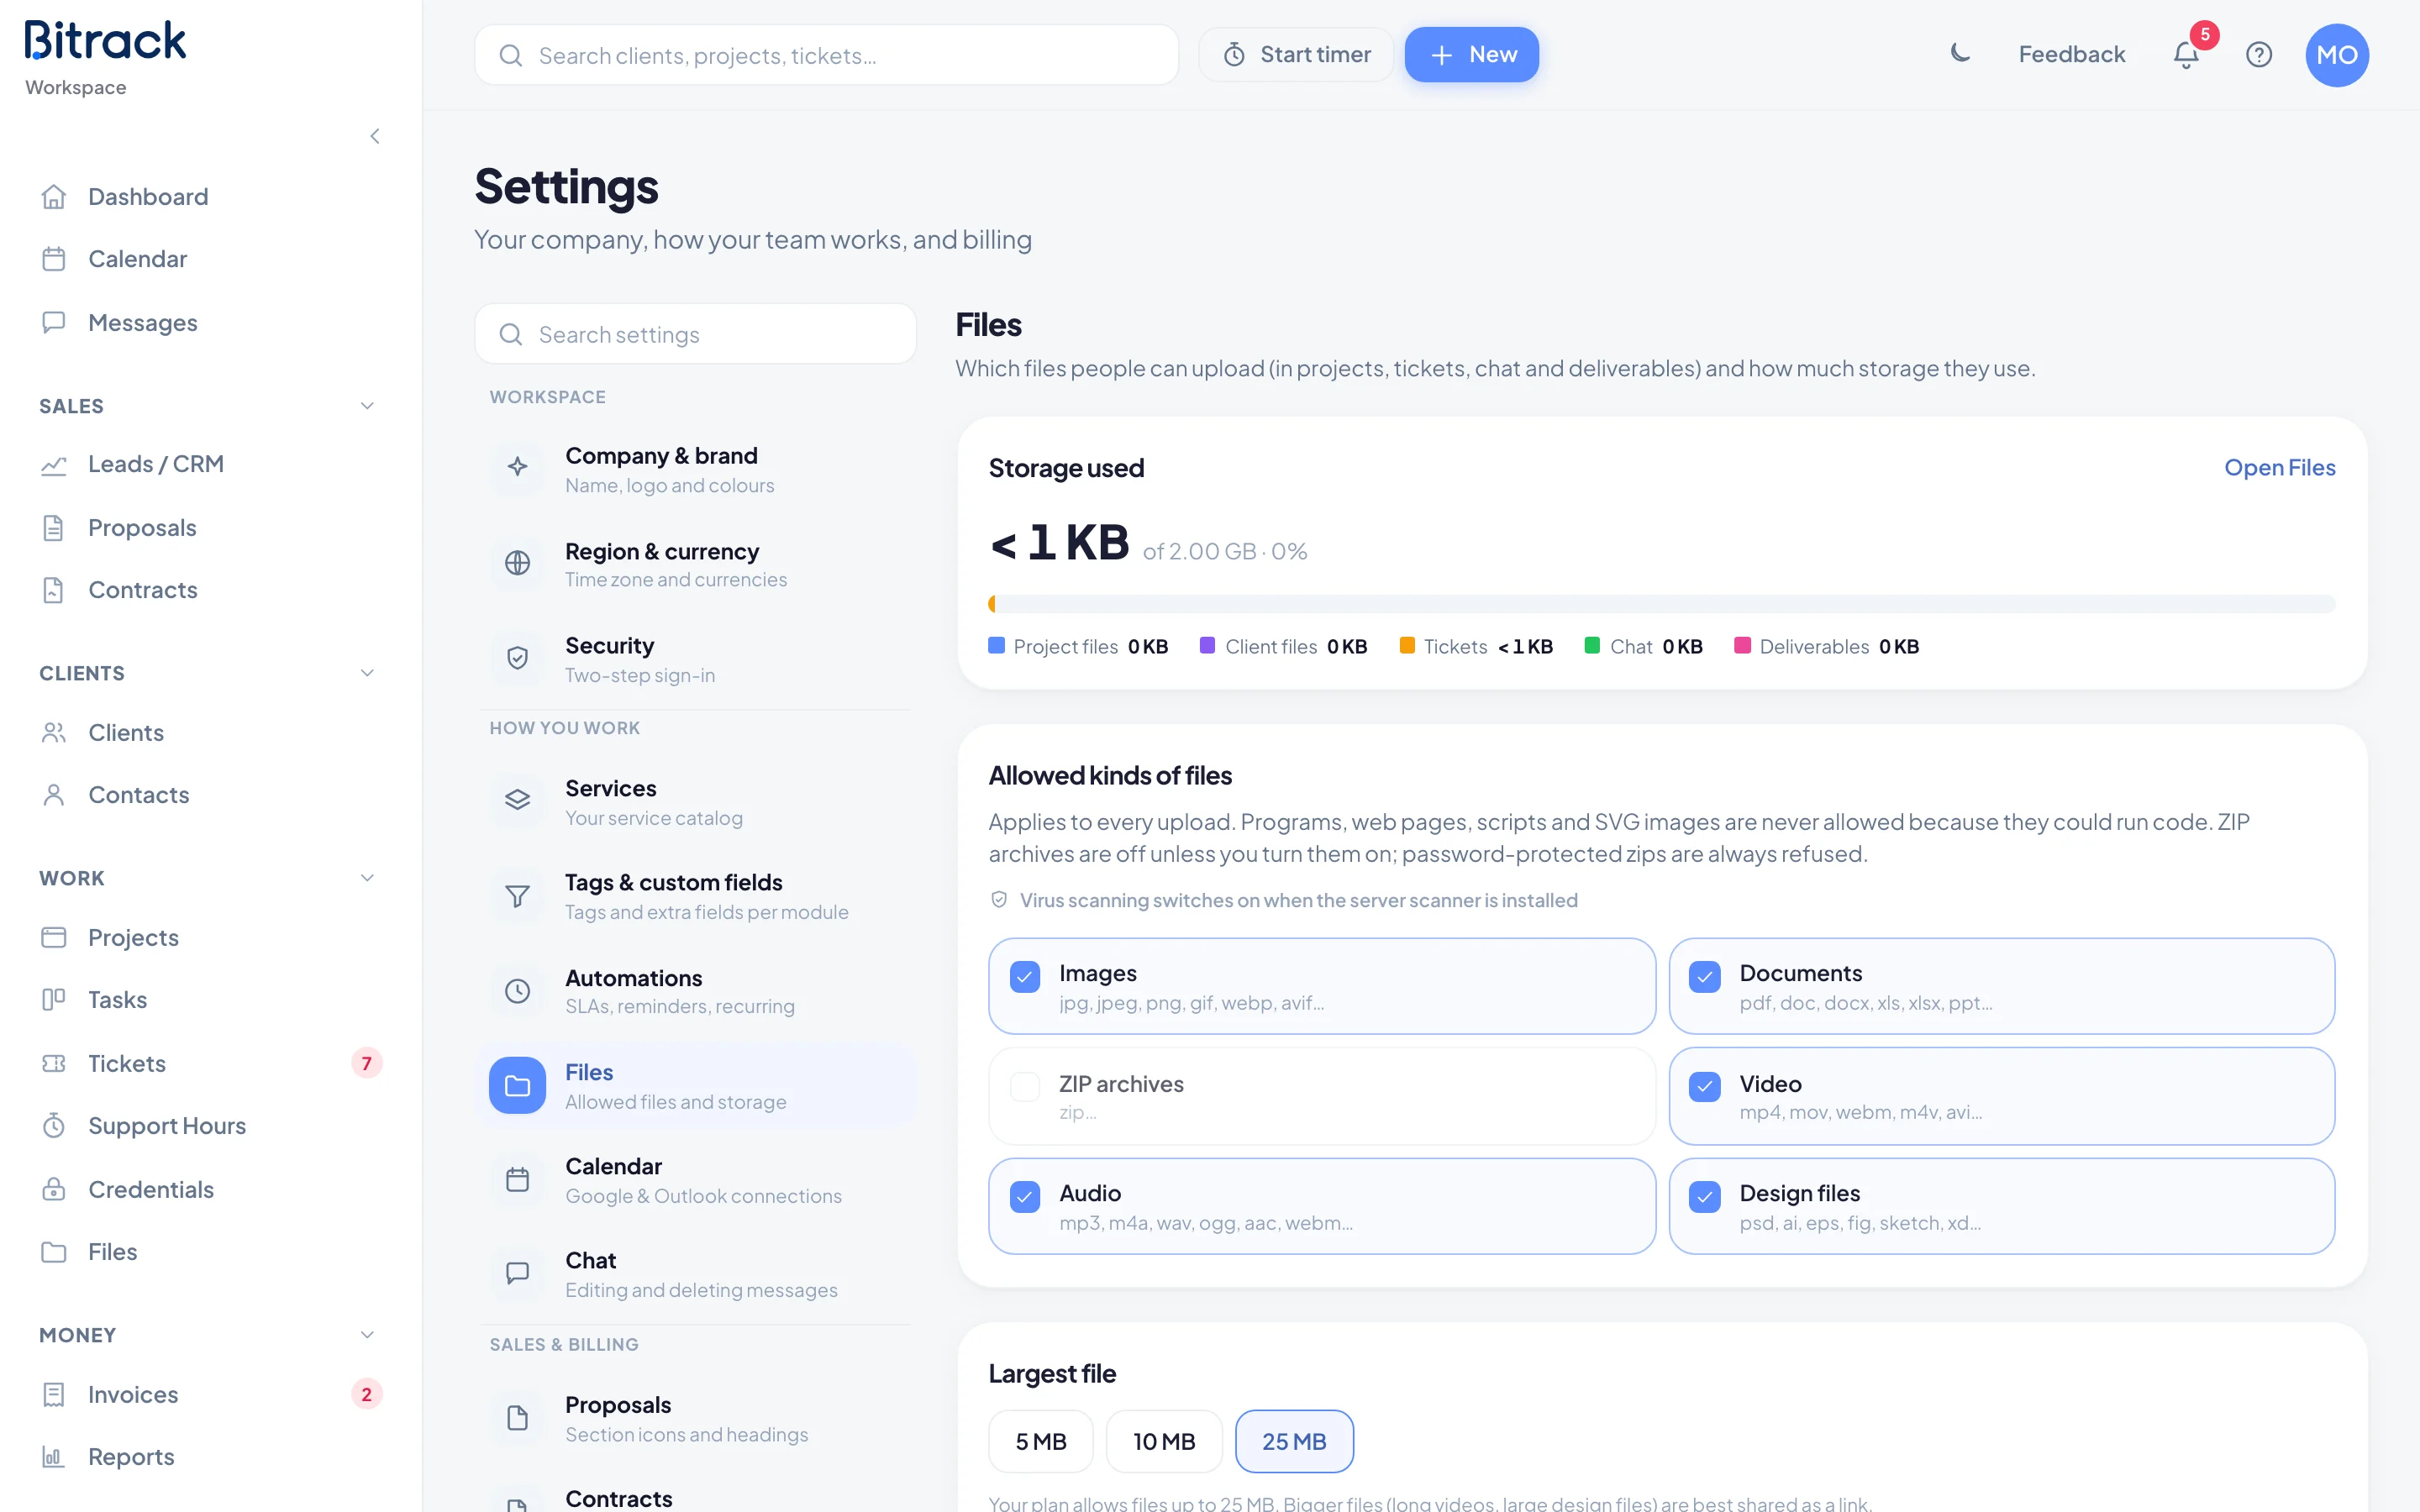This screenshot has height=1512, width=2420.
Task: Click the Region & currency globe icon
Action: click(517, 563)
